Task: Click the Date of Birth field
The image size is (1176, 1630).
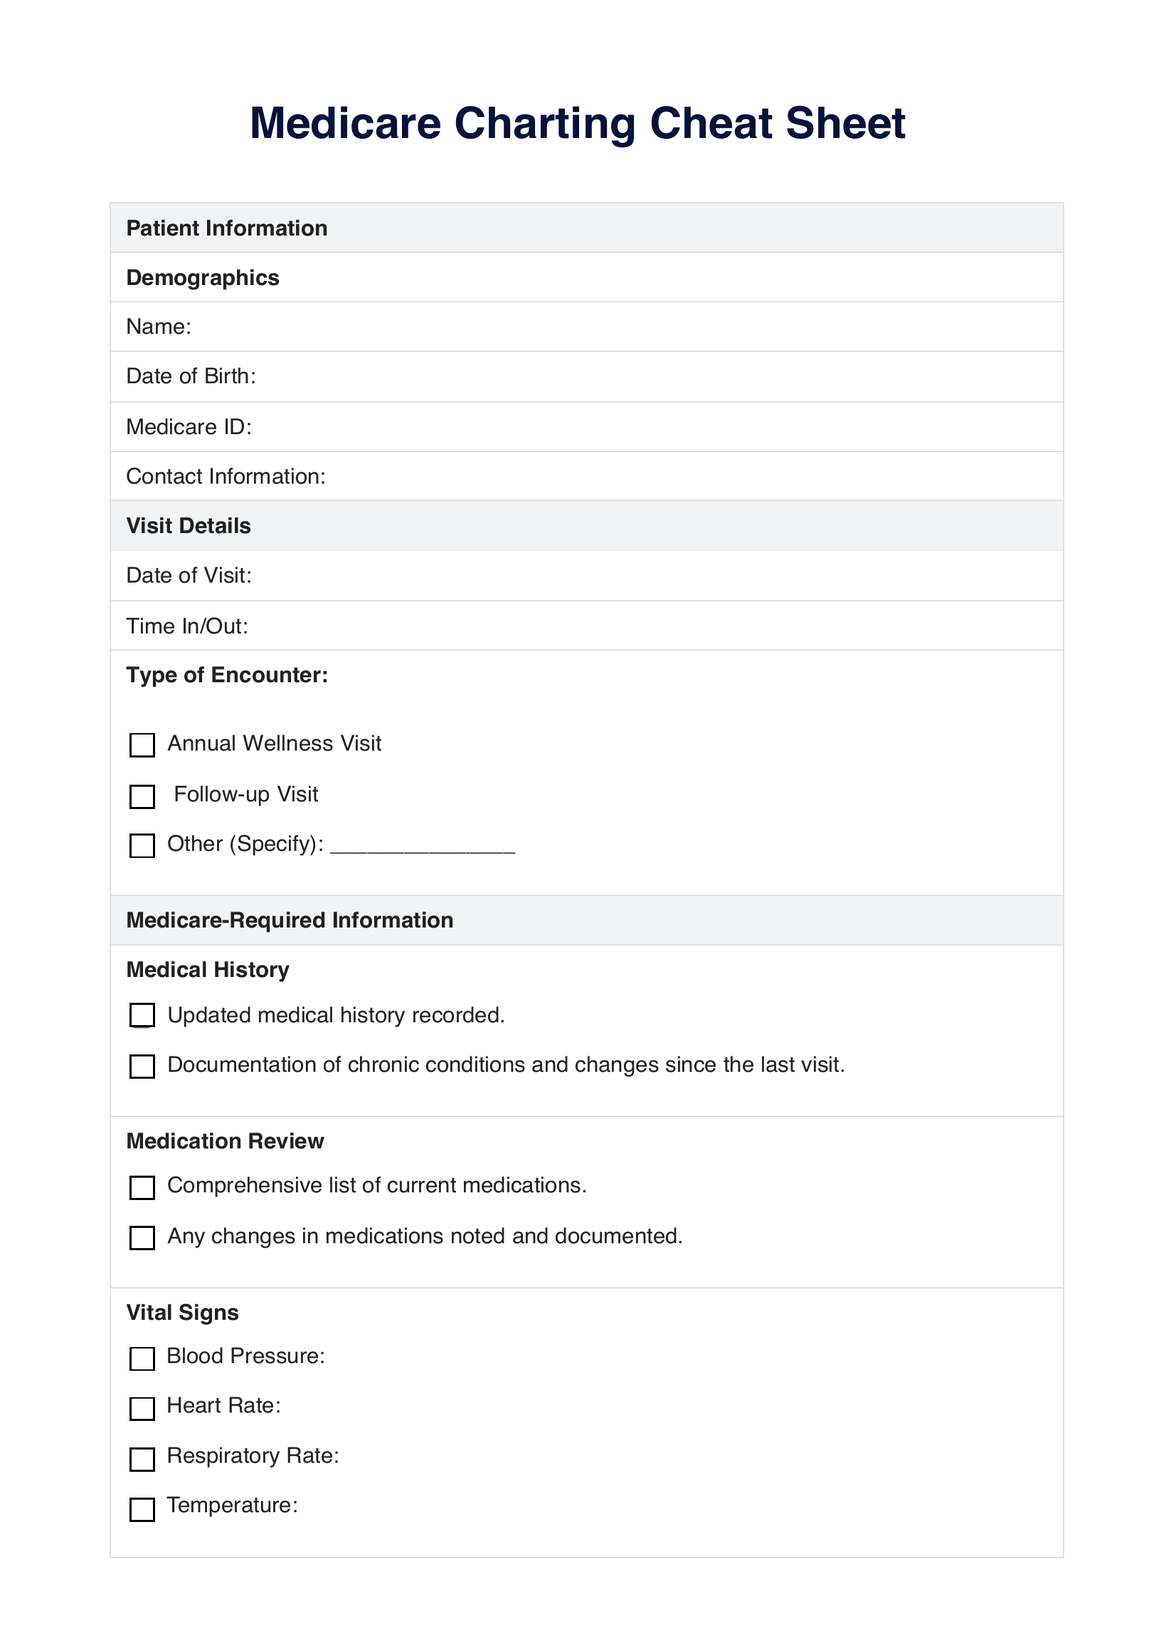Action: coord(600,377)
